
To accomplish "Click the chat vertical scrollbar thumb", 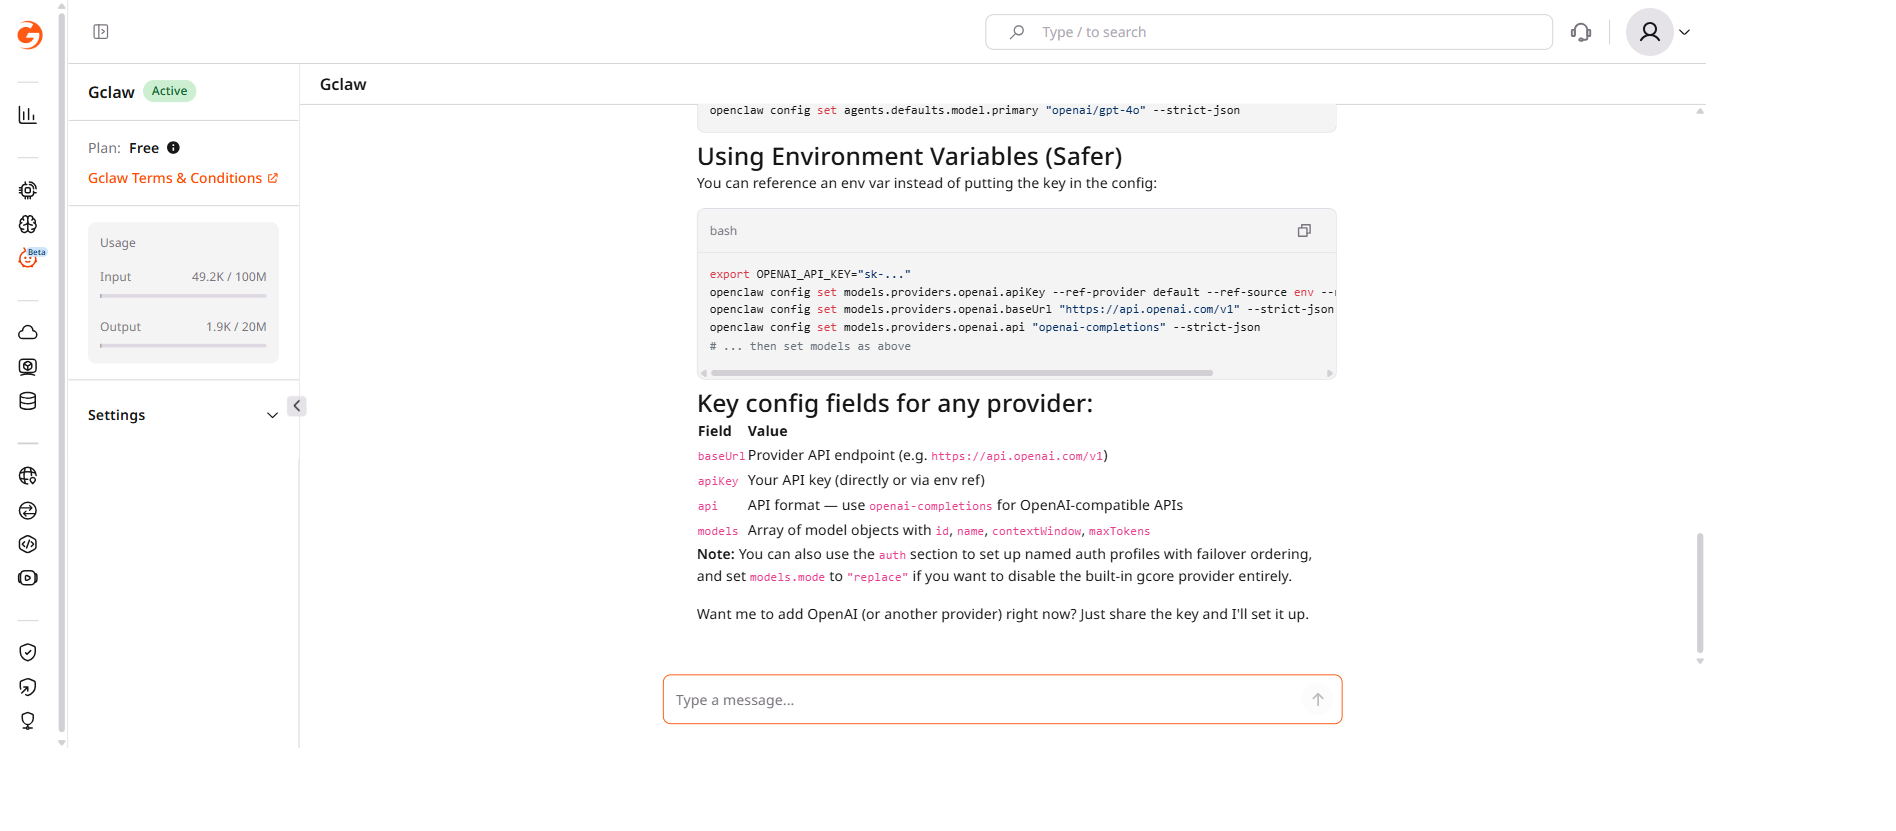I will point(1700,593).
